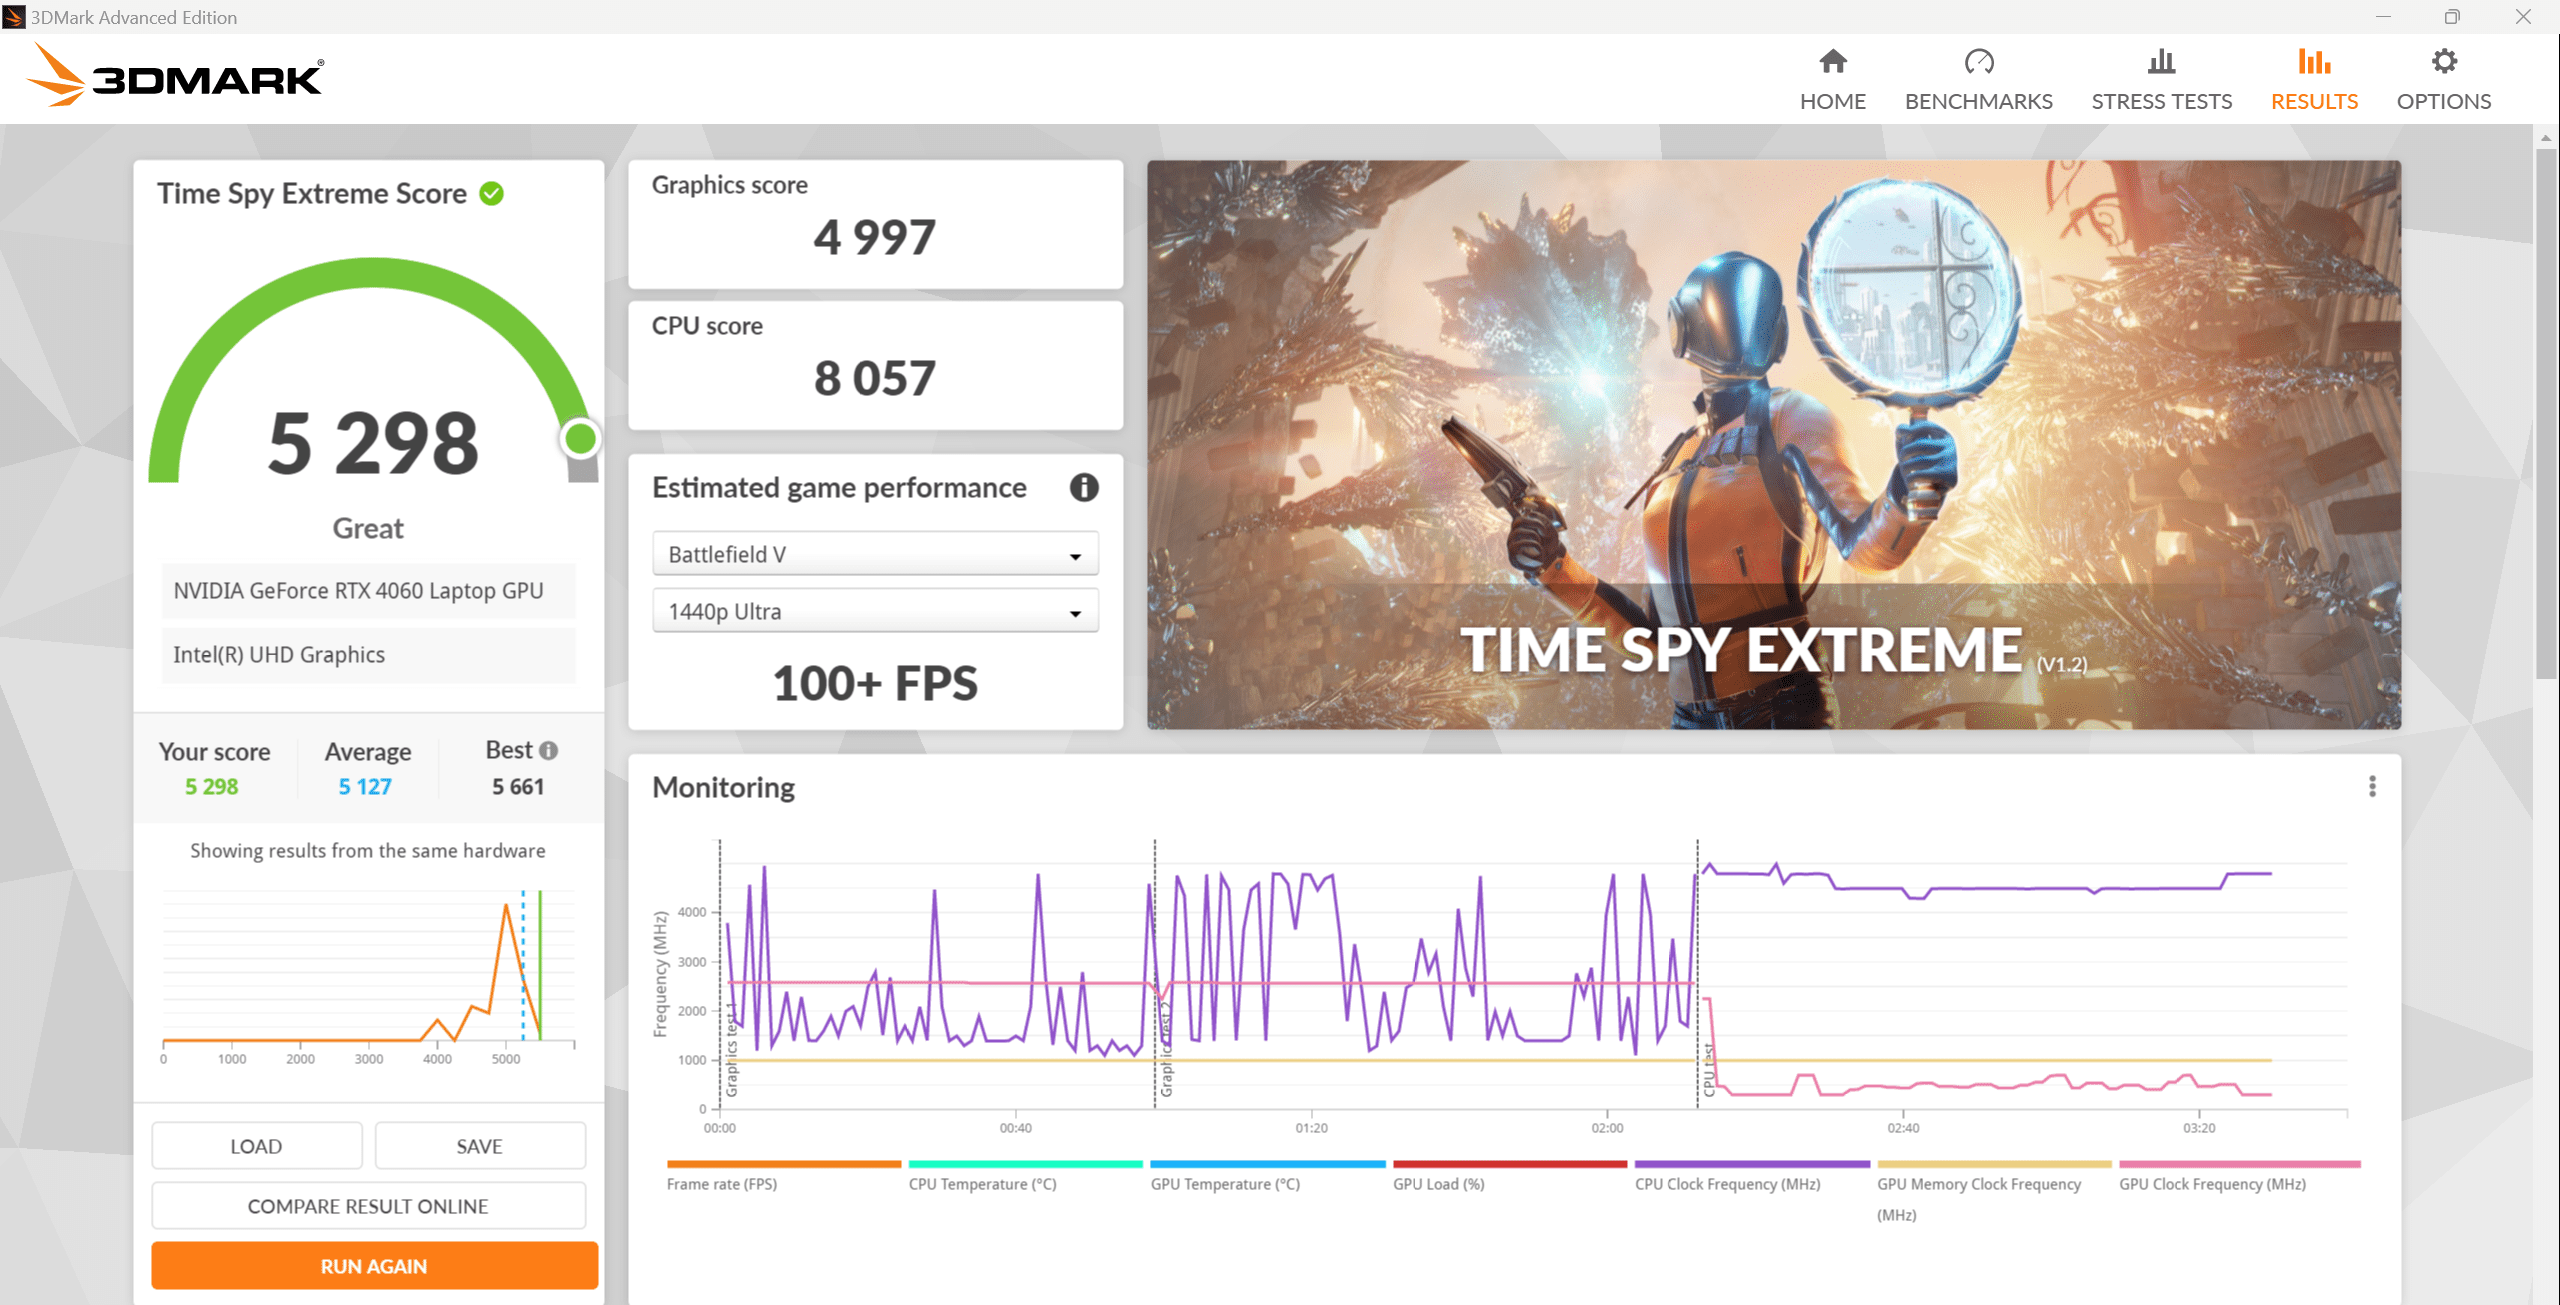Open Stress Tests bar chart icon
This screenshot has height=1305, width=2560.
(x=2161, y=62)
